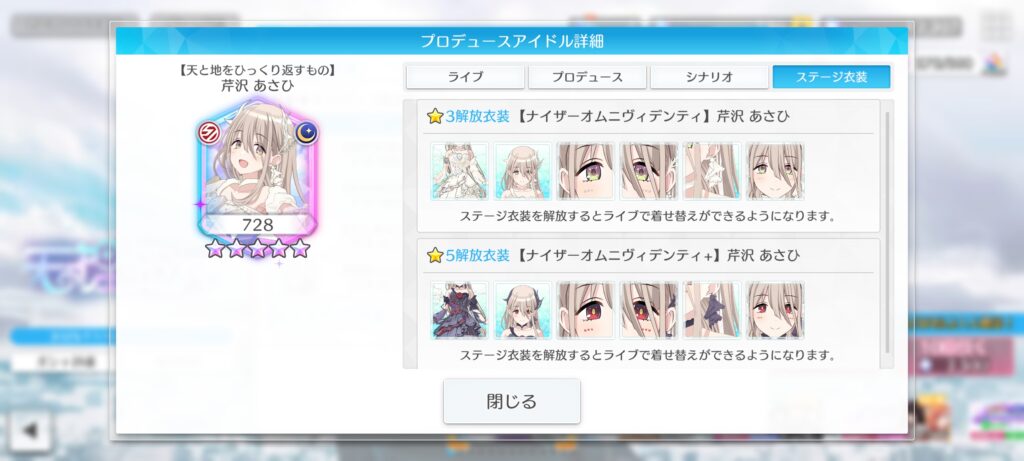Select the ステージ衣装 tab
This screenshot has width=1024, height=461.
(x=831, y=77)
